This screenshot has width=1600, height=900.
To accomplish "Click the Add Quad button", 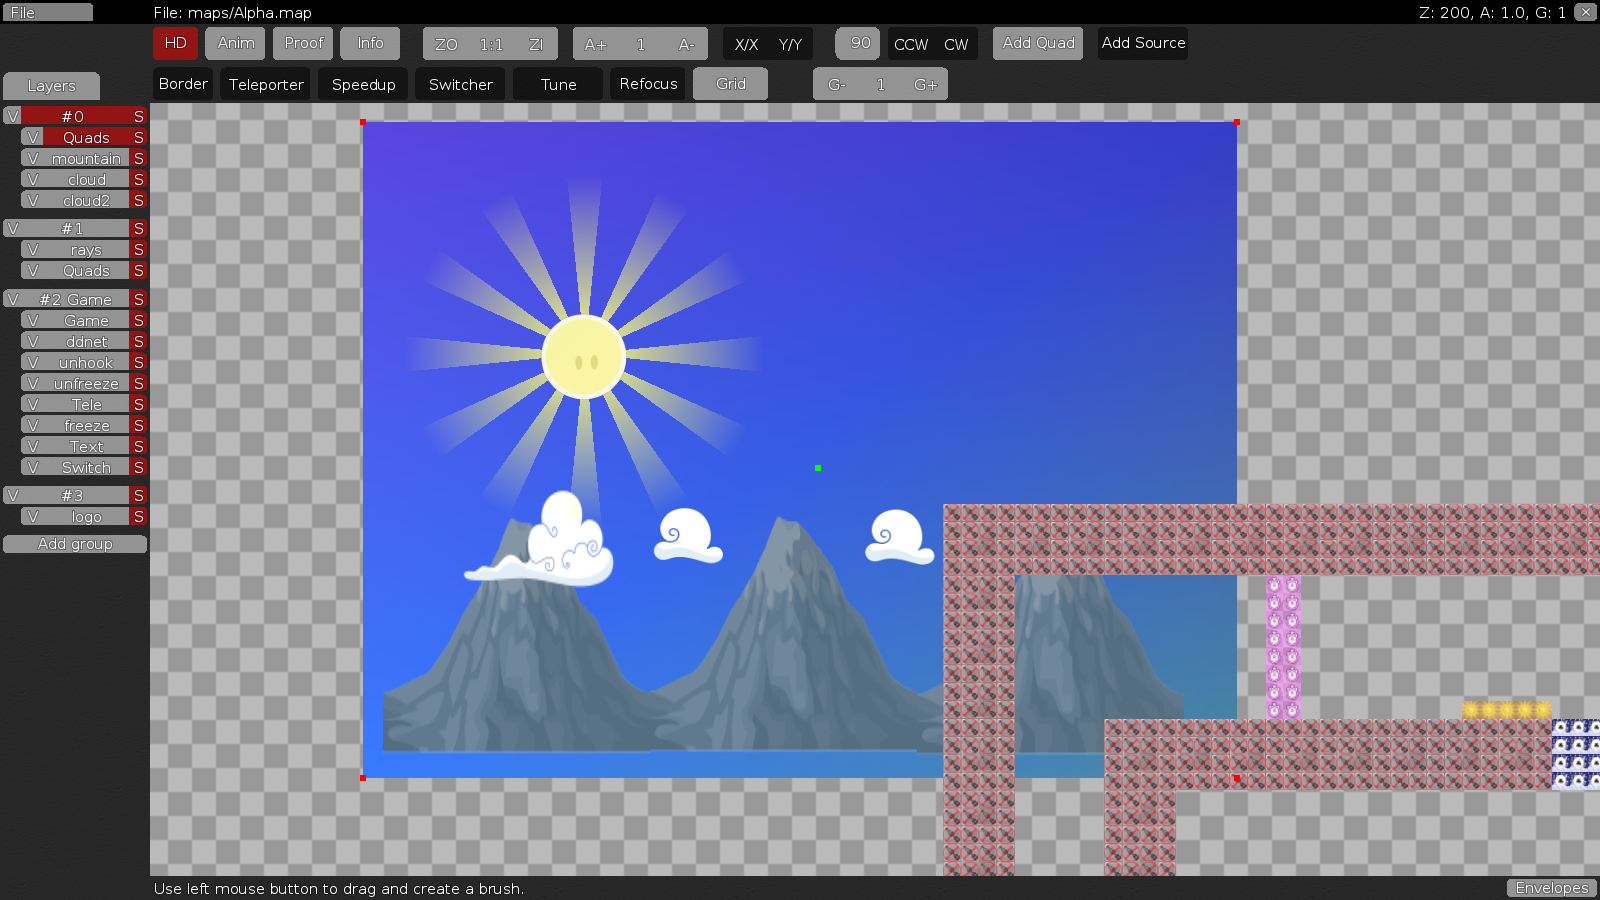I will [x=1037, y=43].
